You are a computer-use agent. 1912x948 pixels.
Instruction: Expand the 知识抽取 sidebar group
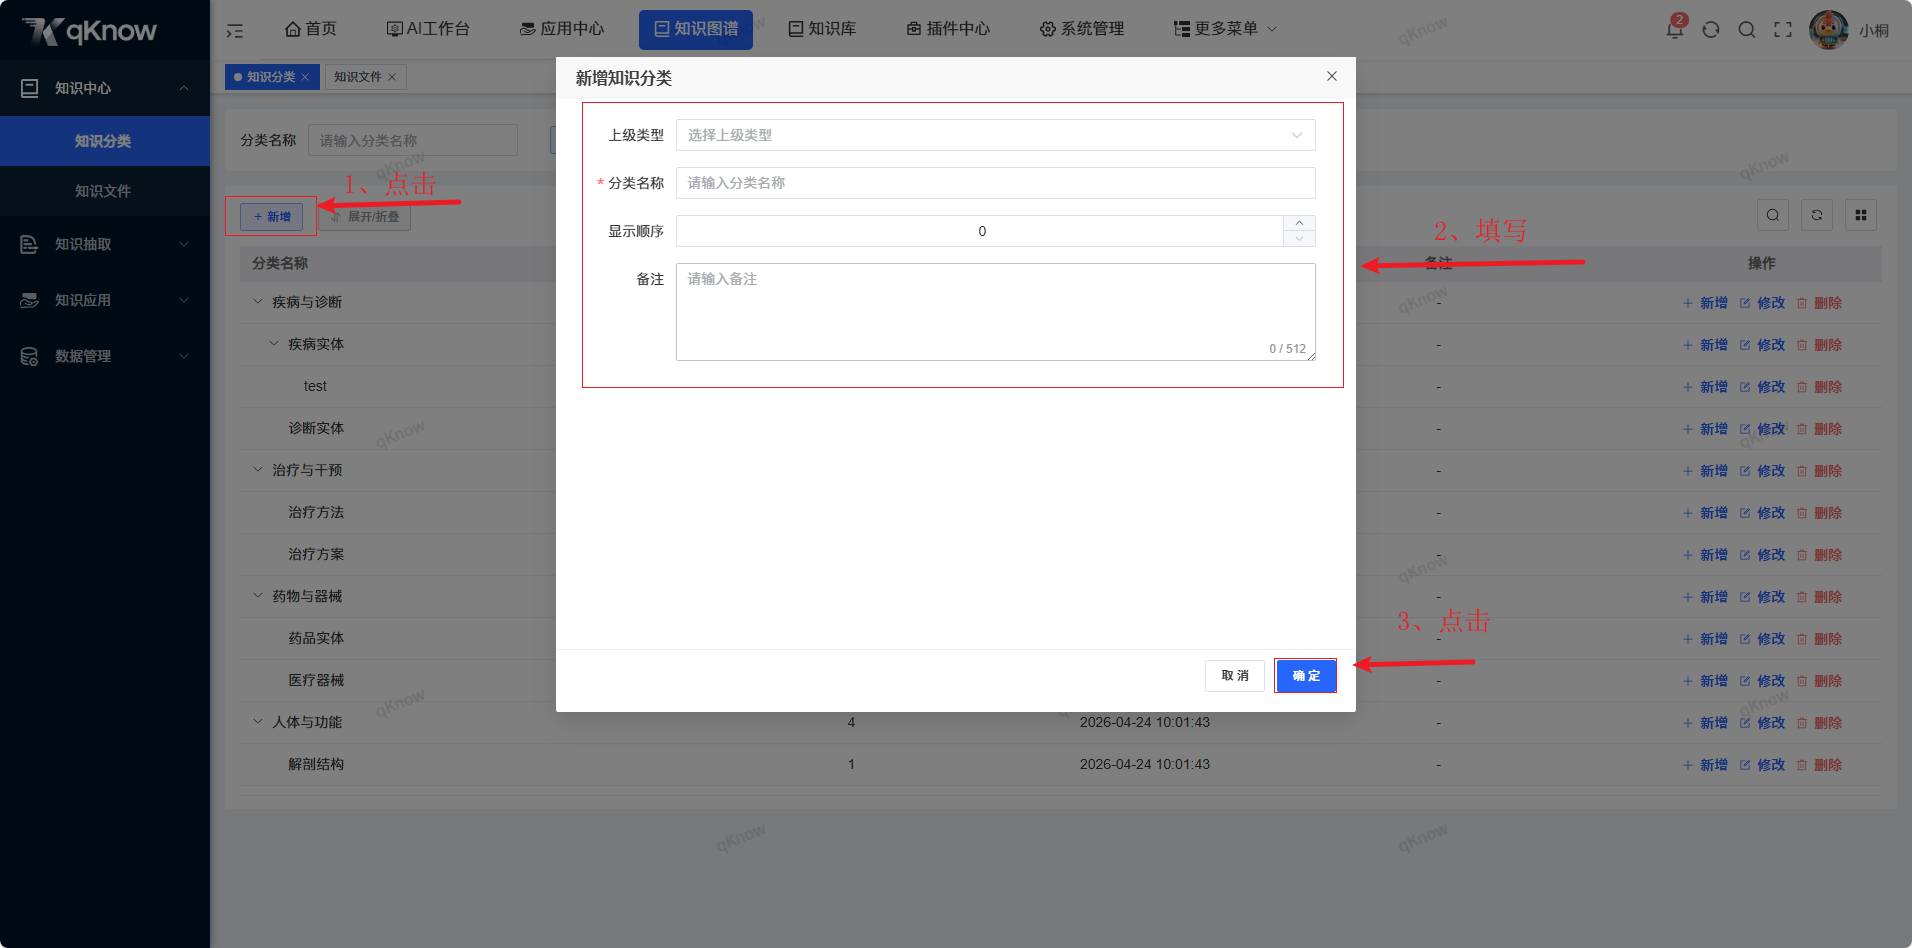pyautogui.click(x=105, y=244)
